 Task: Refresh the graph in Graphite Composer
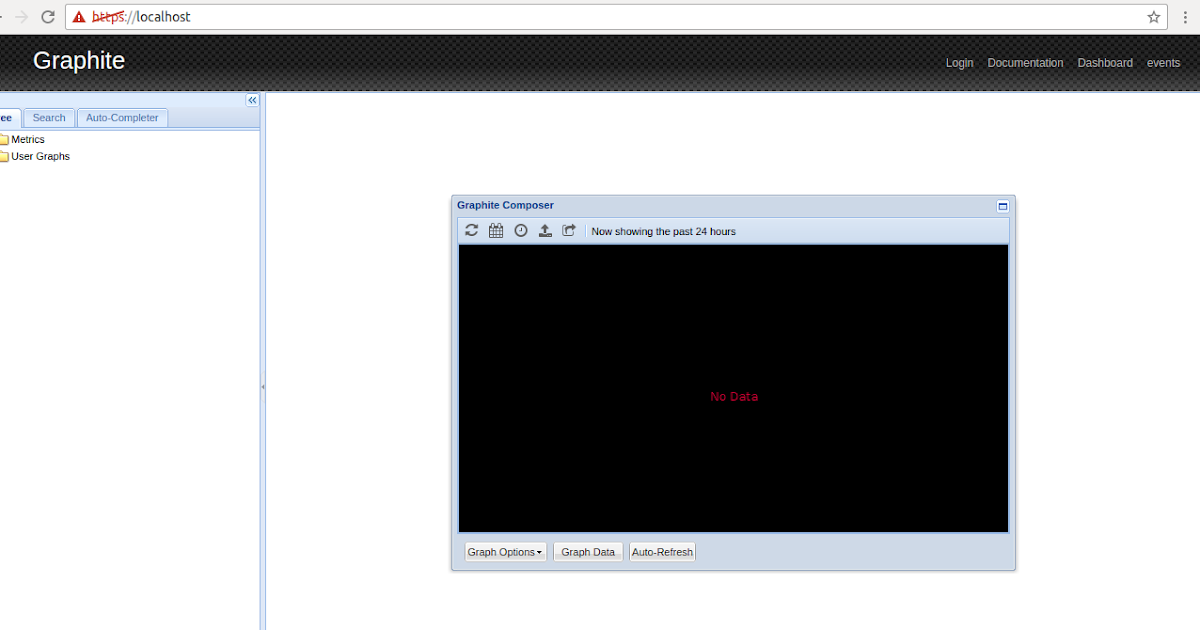pos(471,230)
